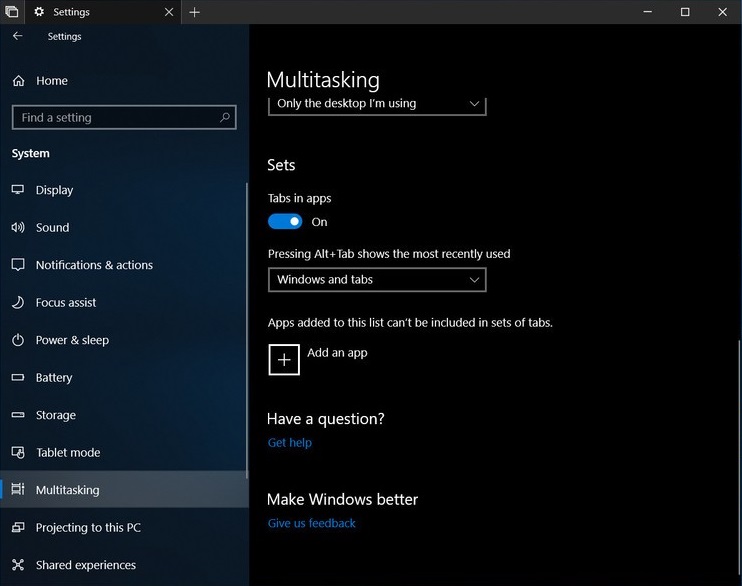This screenshot has width=742, height=586.
Task: Turn off Tabs in apps toggle
Action: tap(285, 222)
